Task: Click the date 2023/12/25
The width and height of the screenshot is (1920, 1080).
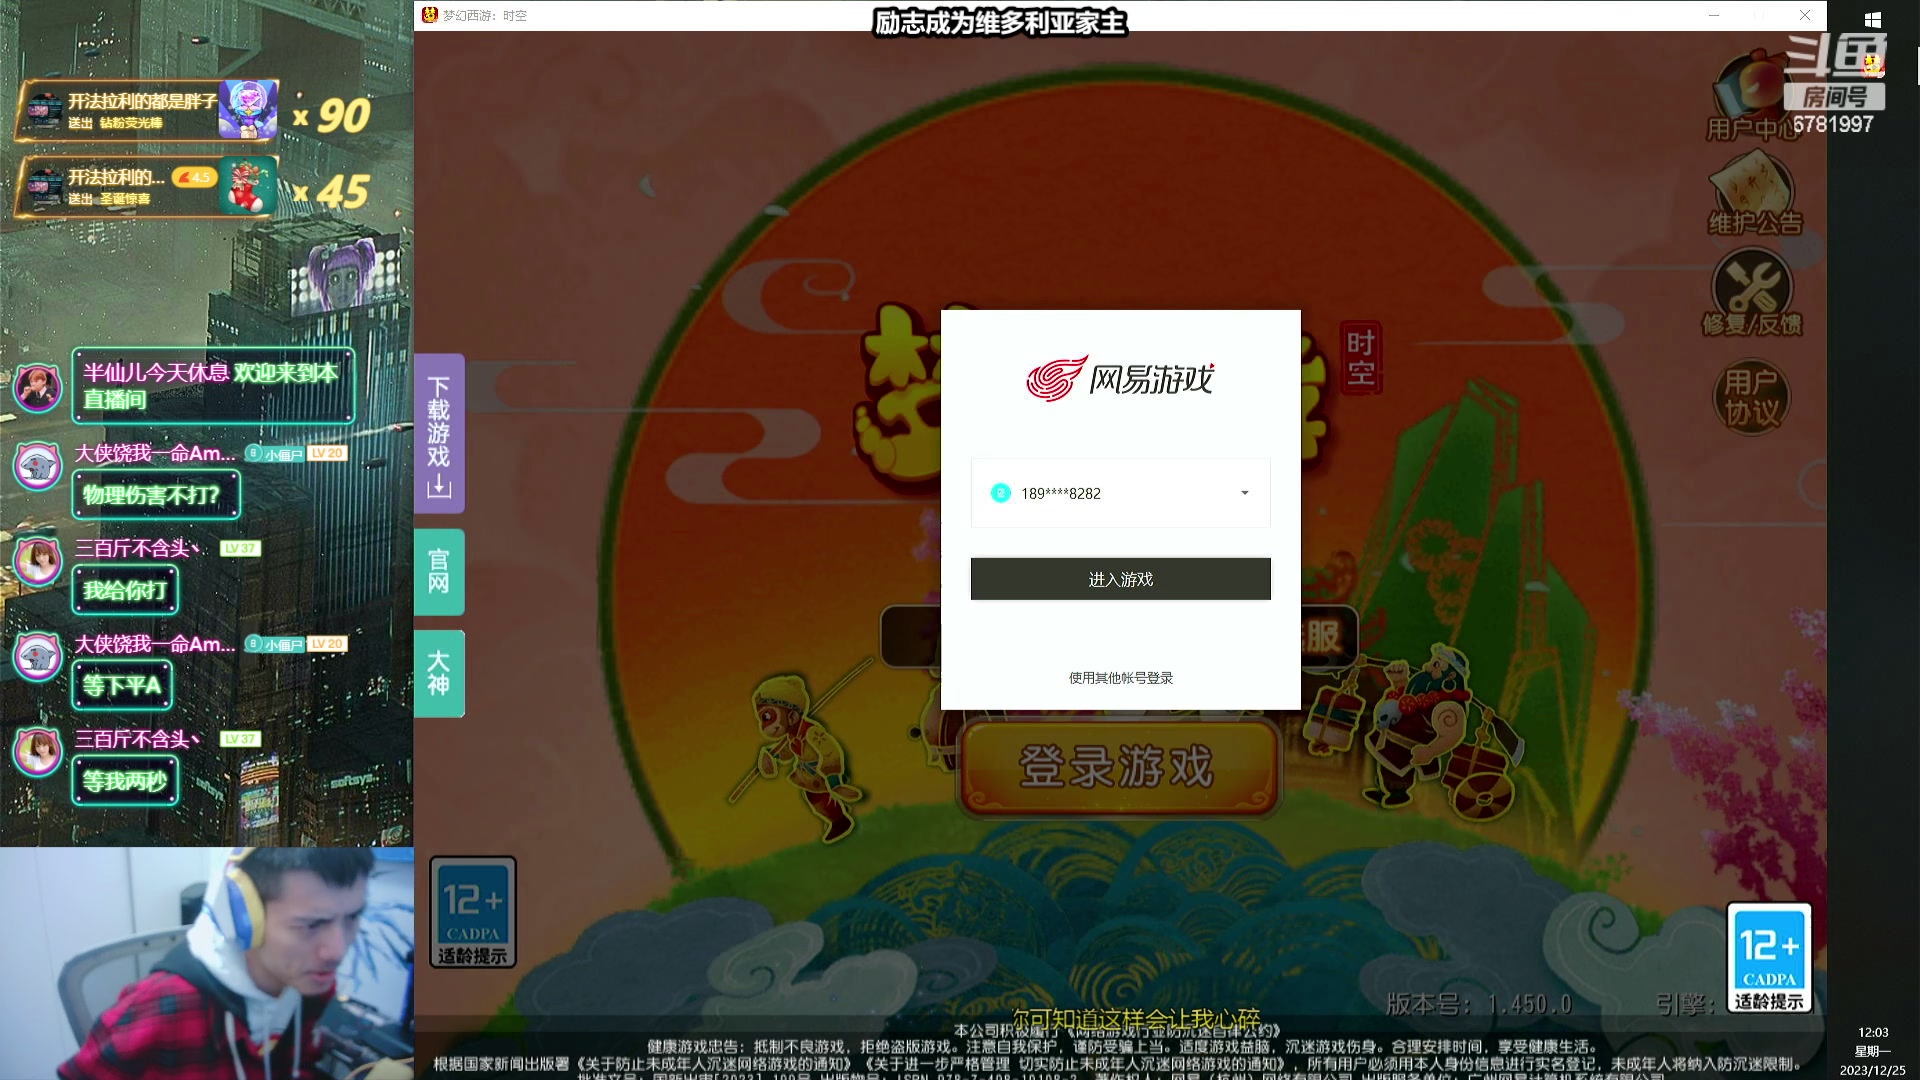Action: [1873, 1070]
